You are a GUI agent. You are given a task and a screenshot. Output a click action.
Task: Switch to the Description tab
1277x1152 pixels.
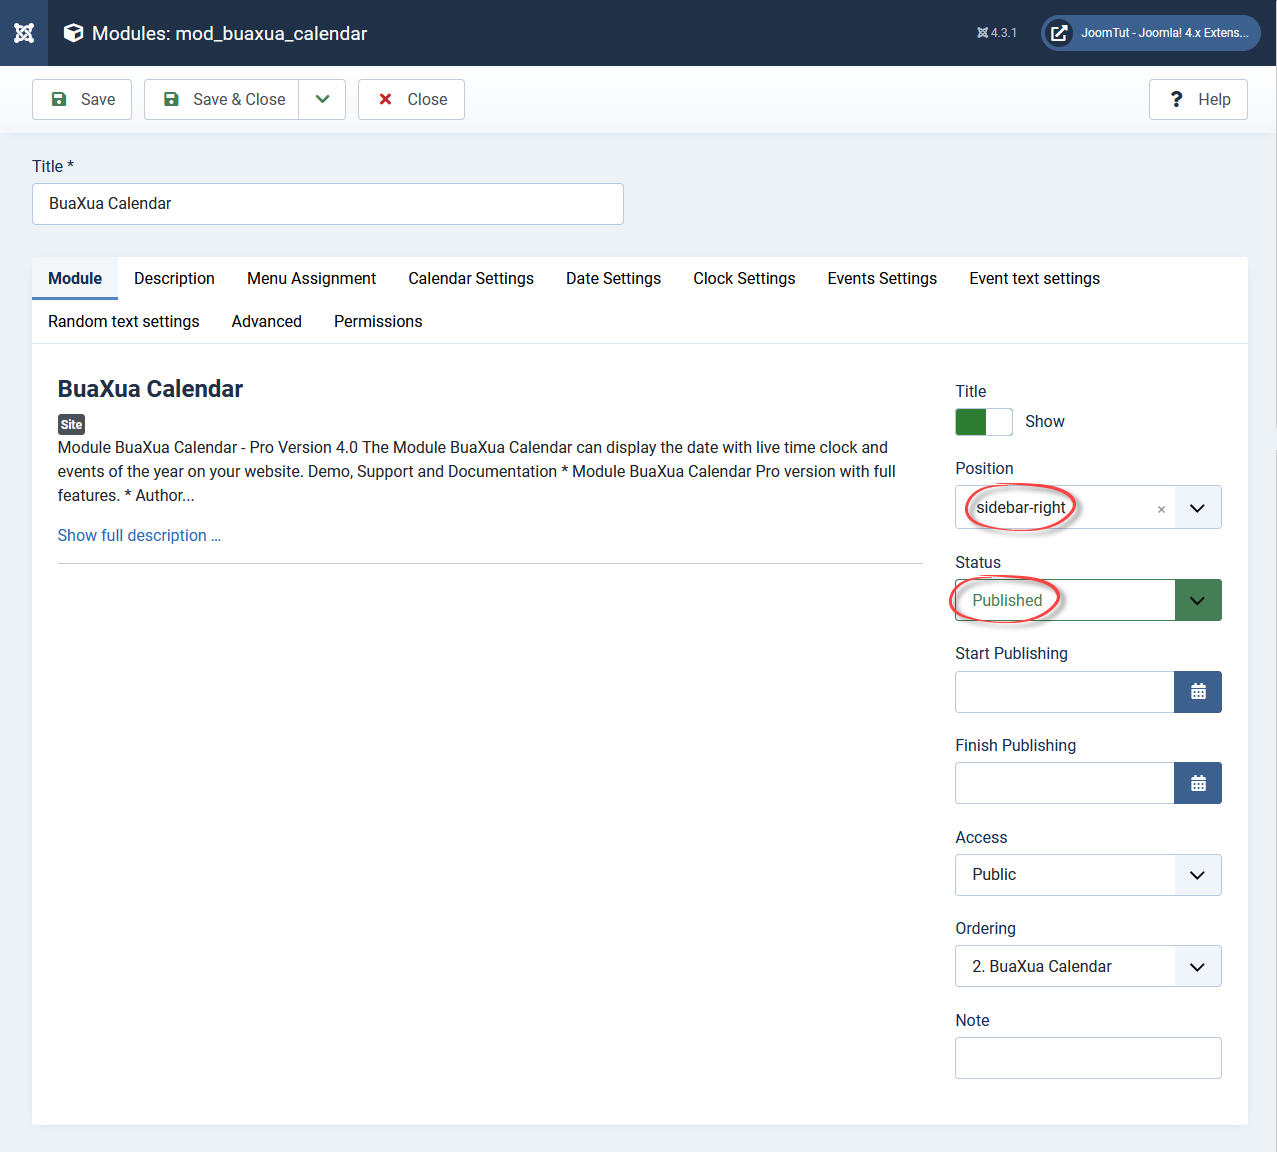tap(174, 278)
